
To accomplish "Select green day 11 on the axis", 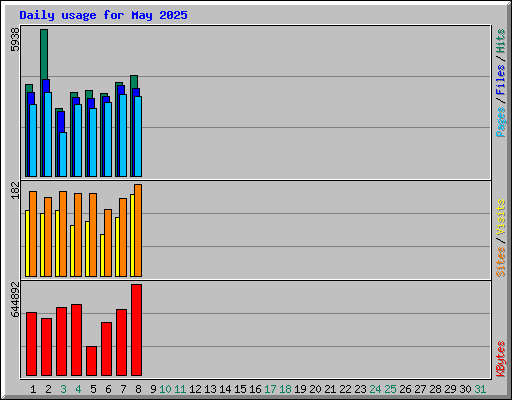I will click(180, 389).
